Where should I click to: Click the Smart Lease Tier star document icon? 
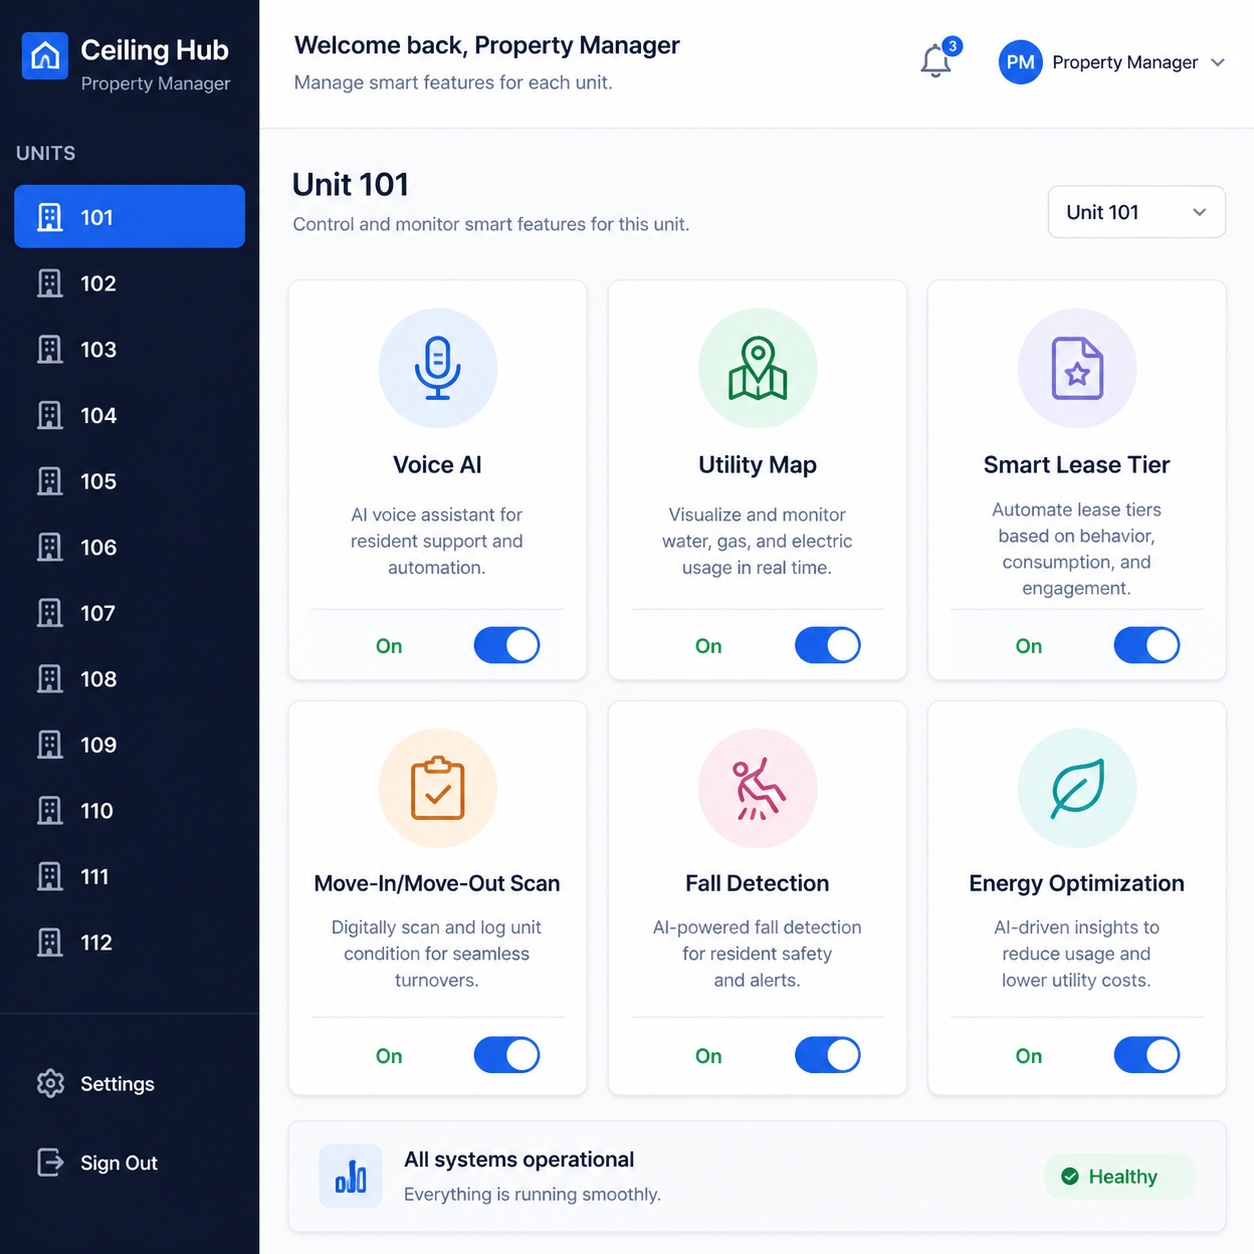click(x=1077, y=368)
